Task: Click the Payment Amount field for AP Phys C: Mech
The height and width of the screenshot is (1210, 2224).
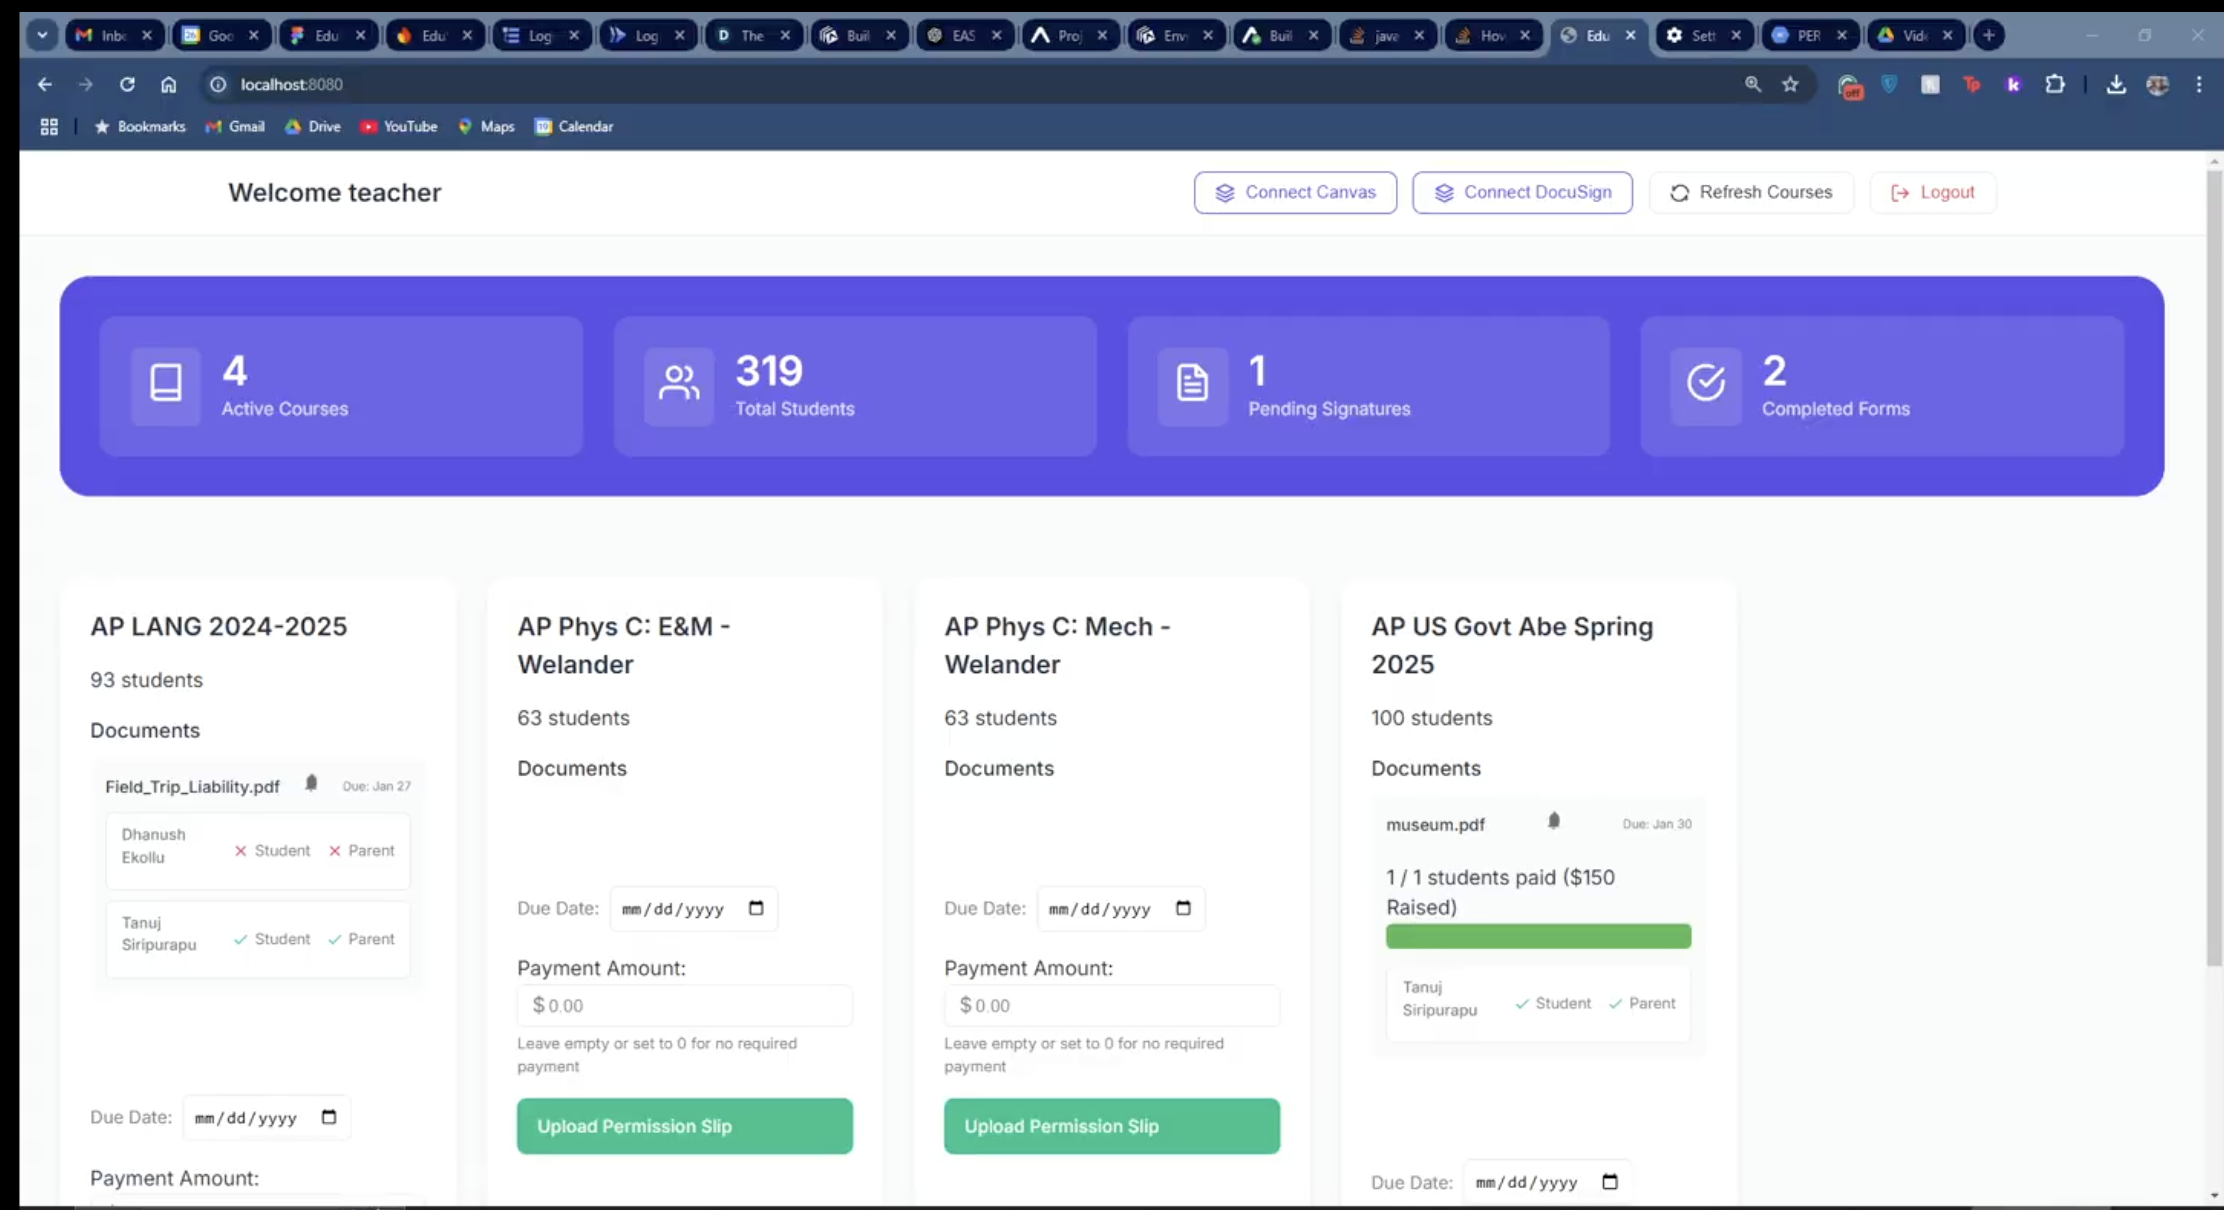Action: pyautogui.click(x=1111, y=1005)
